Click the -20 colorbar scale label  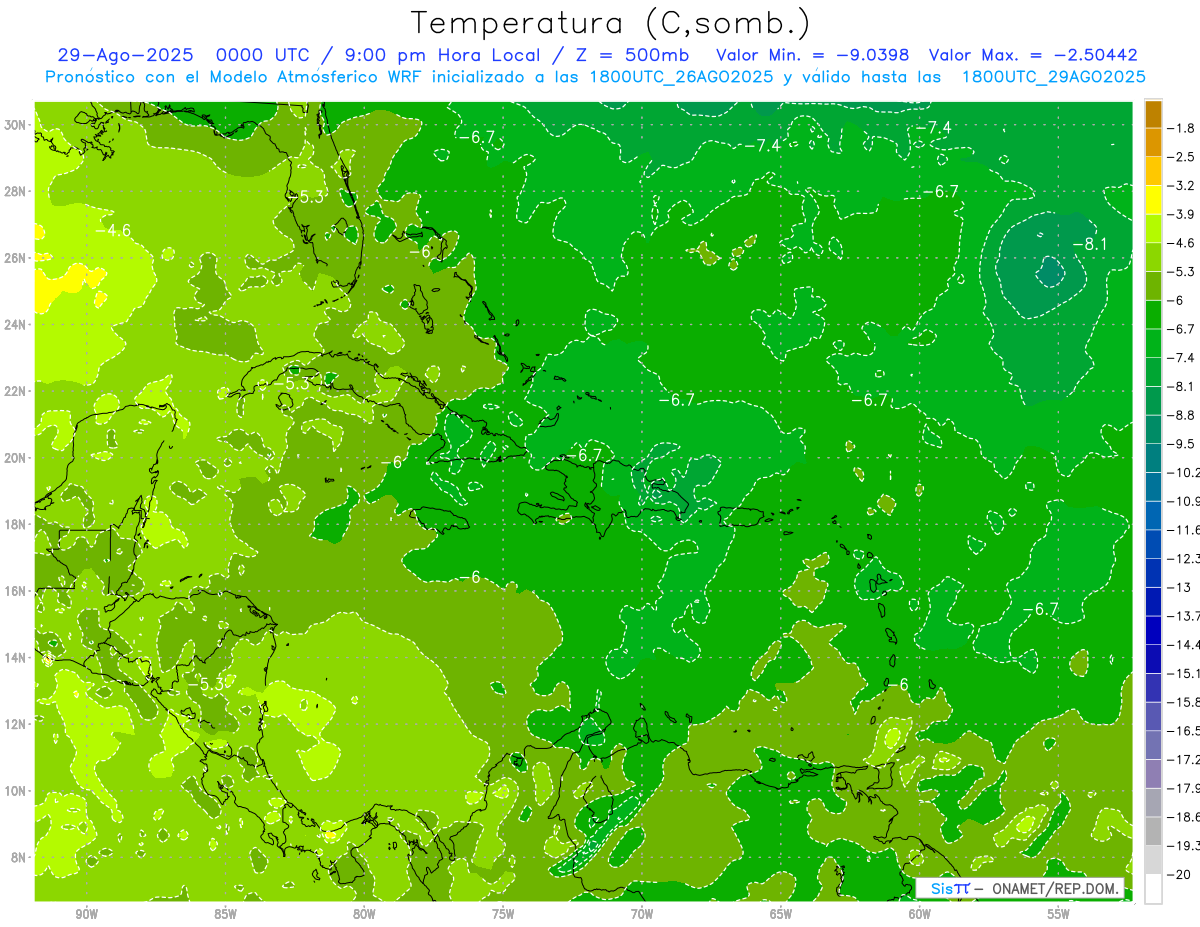click(x=1178, y=874)
